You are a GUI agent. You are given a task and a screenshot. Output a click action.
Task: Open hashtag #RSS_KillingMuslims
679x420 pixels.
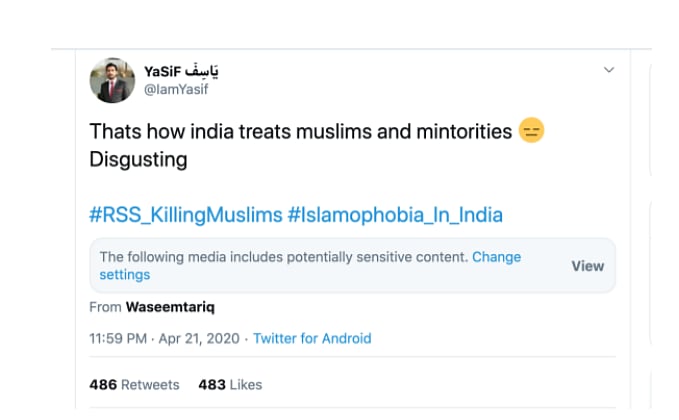click(x=185, y=214)
